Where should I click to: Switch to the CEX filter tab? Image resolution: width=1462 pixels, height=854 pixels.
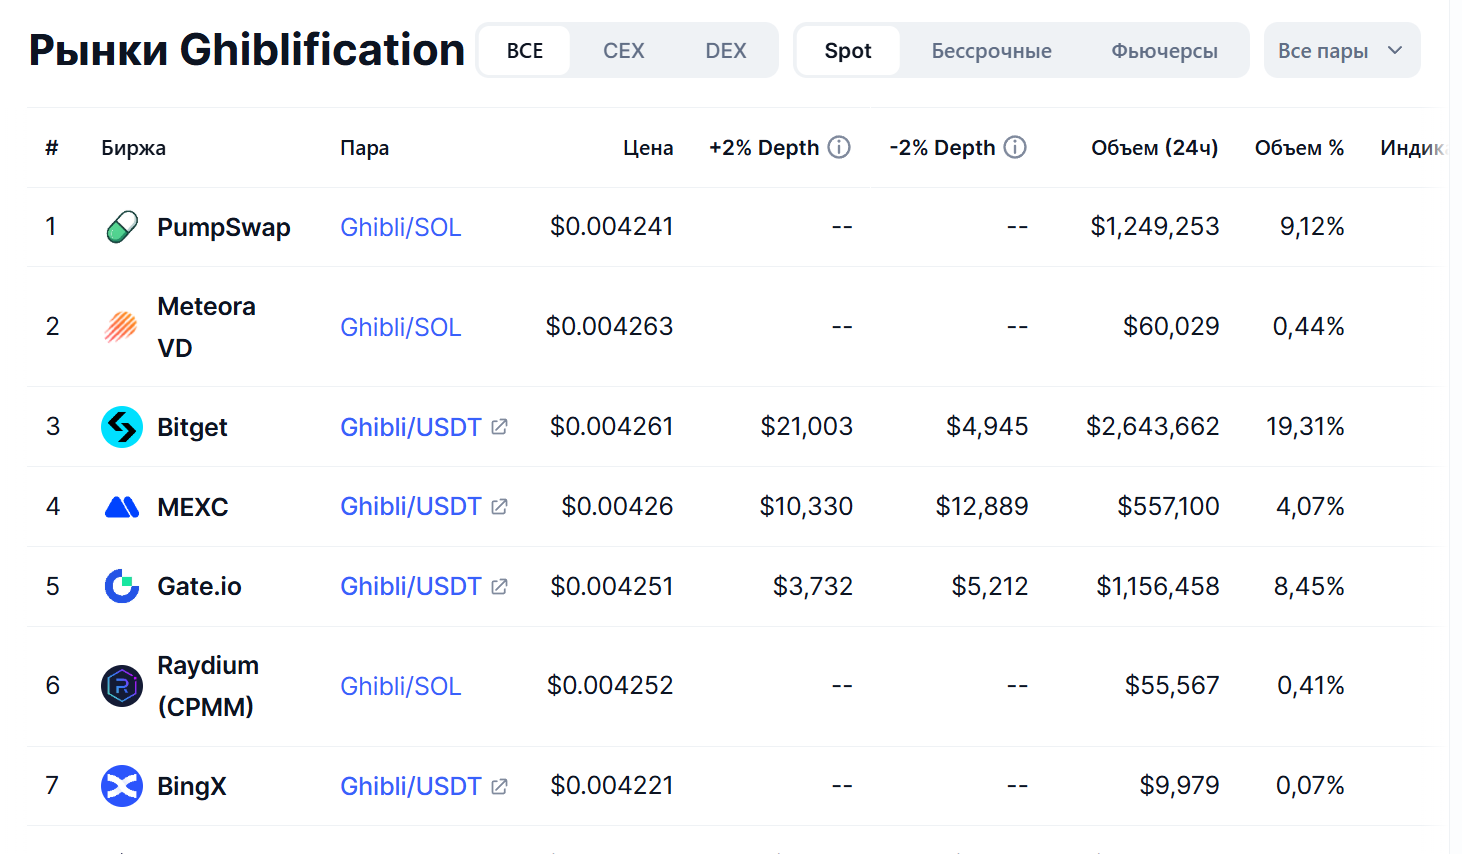tap(624, 51)
